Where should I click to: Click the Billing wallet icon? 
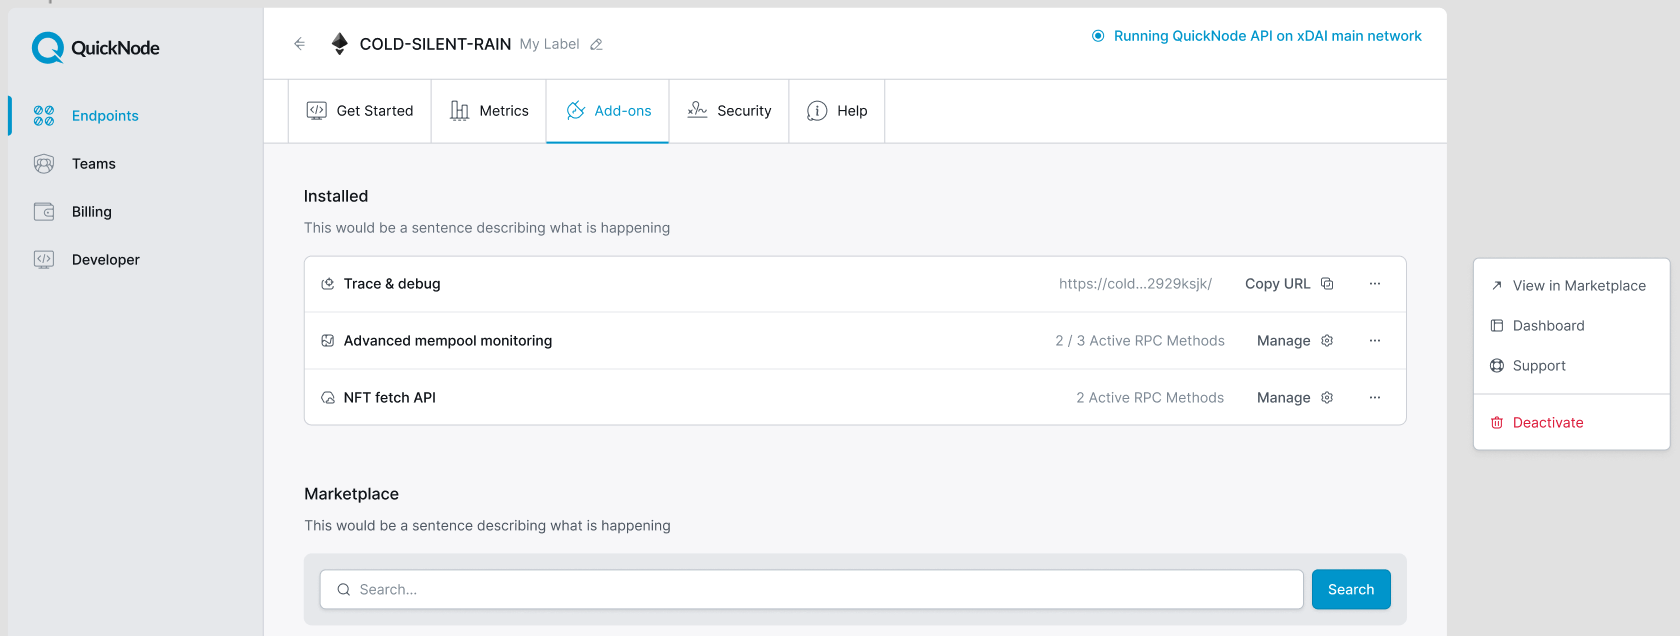click(x=44, y=212)
